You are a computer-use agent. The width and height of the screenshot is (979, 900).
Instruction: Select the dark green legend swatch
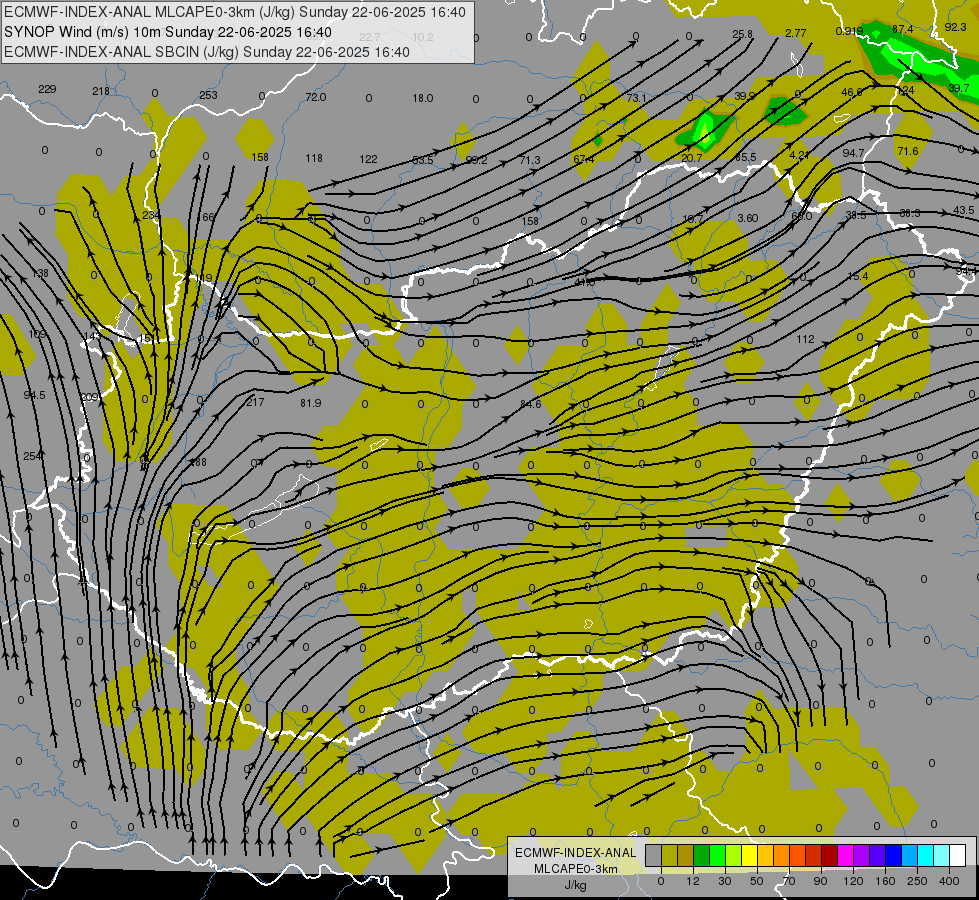[701, 856]
